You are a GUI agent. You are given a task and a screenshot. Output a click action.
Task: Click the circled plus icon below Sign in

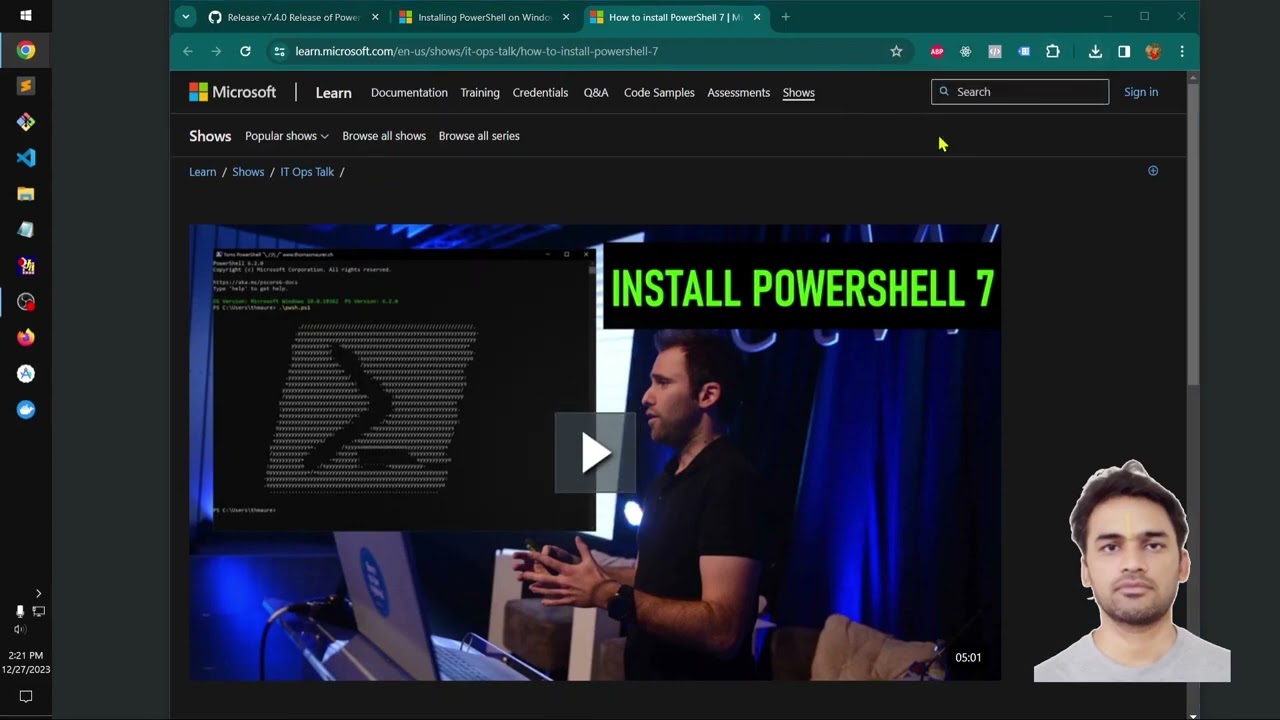[x=1153, y=171]
